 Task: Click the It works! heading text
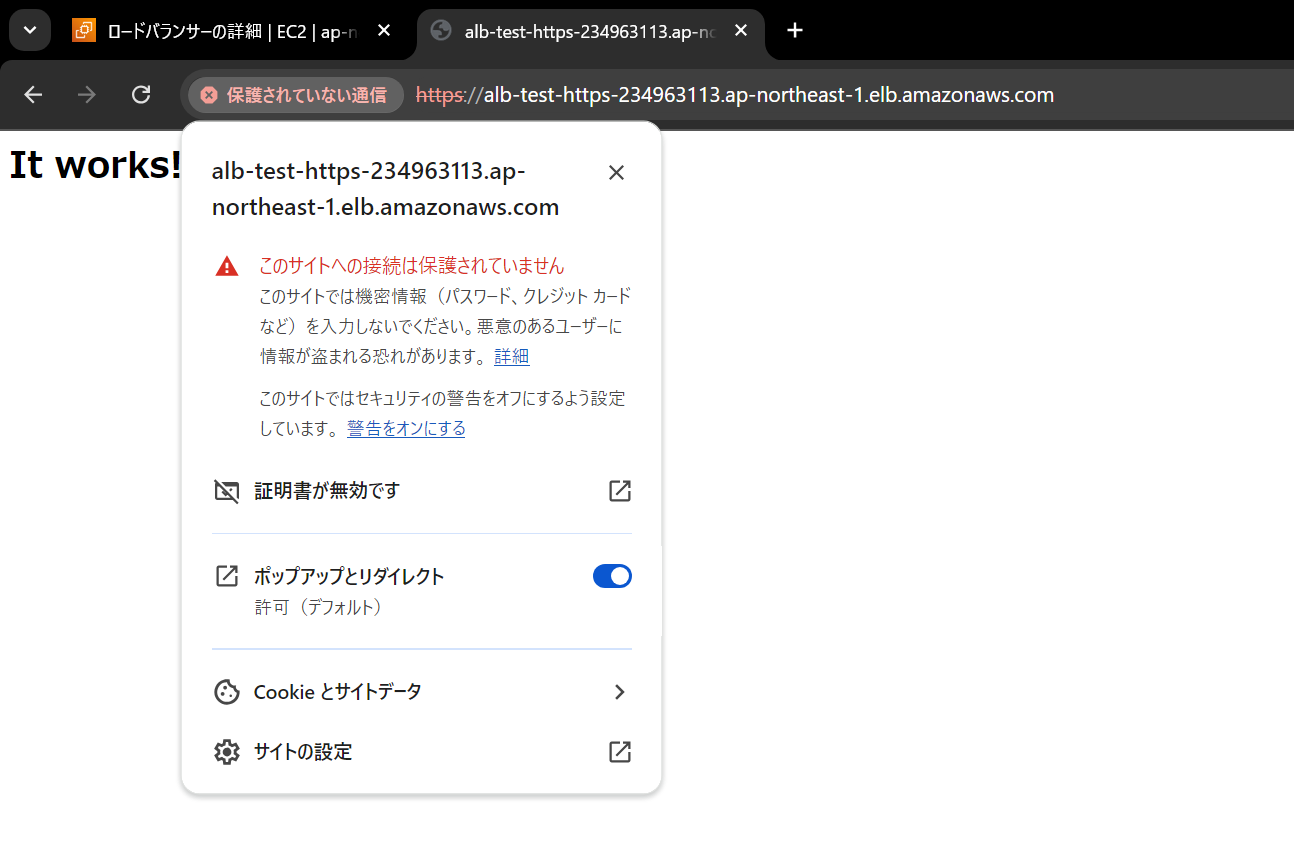[x=96, y=165]
